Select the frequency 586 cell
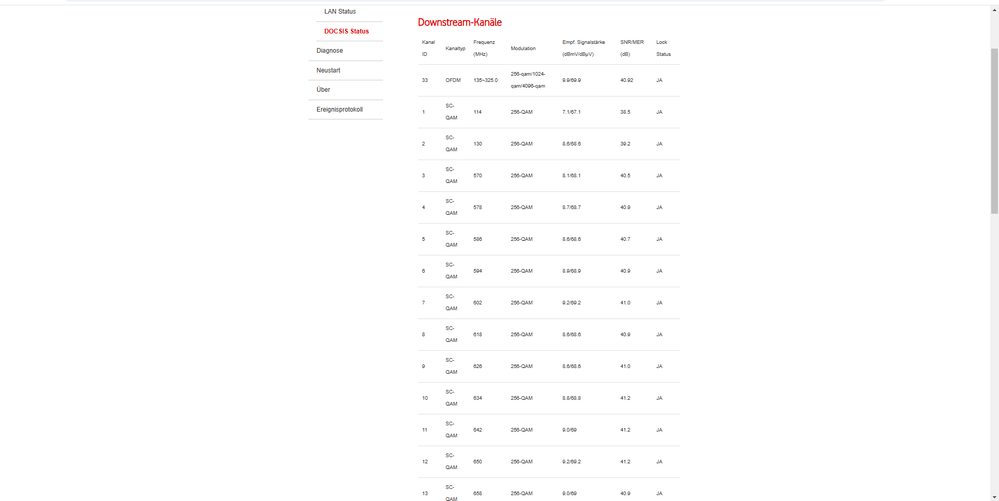The width and height of the screenshot is (999, 501). tap(478, 239)
